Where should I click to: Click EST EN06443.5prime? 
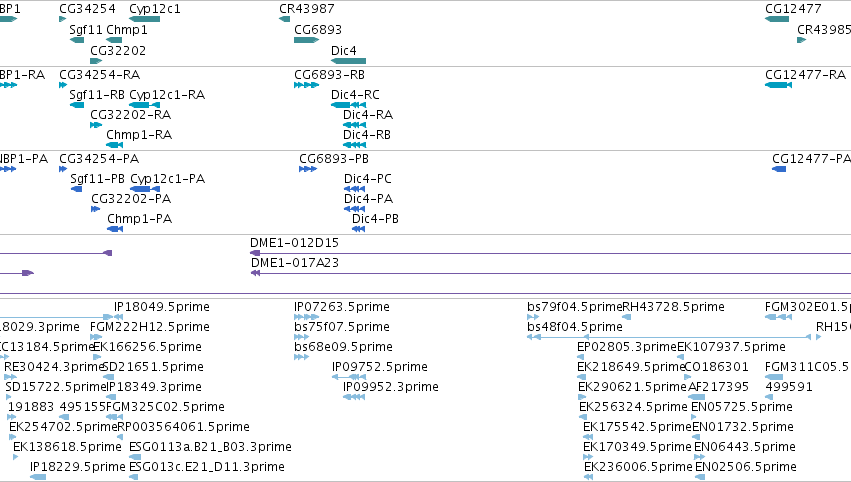[x=745, y=447]
